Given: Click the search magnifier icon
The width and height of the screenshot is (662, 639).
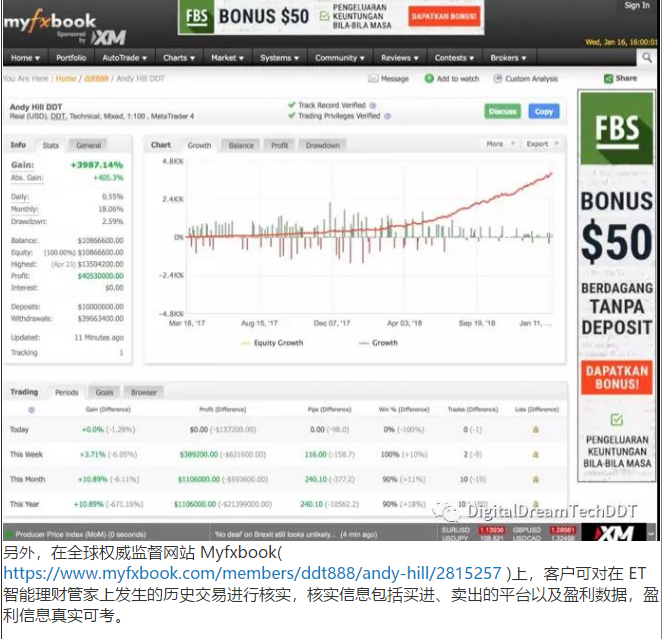Looking at the screenshot, I should [647, 57].
